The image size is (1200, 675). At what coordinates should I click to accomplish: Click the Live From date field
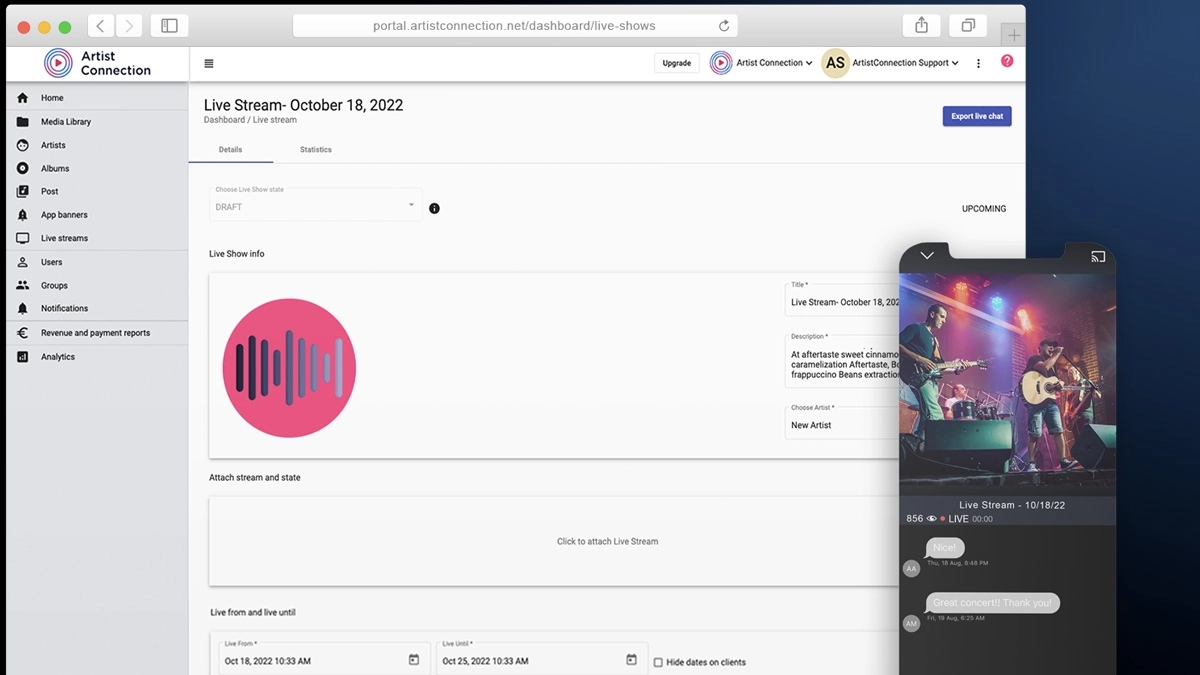coord(324,657)
